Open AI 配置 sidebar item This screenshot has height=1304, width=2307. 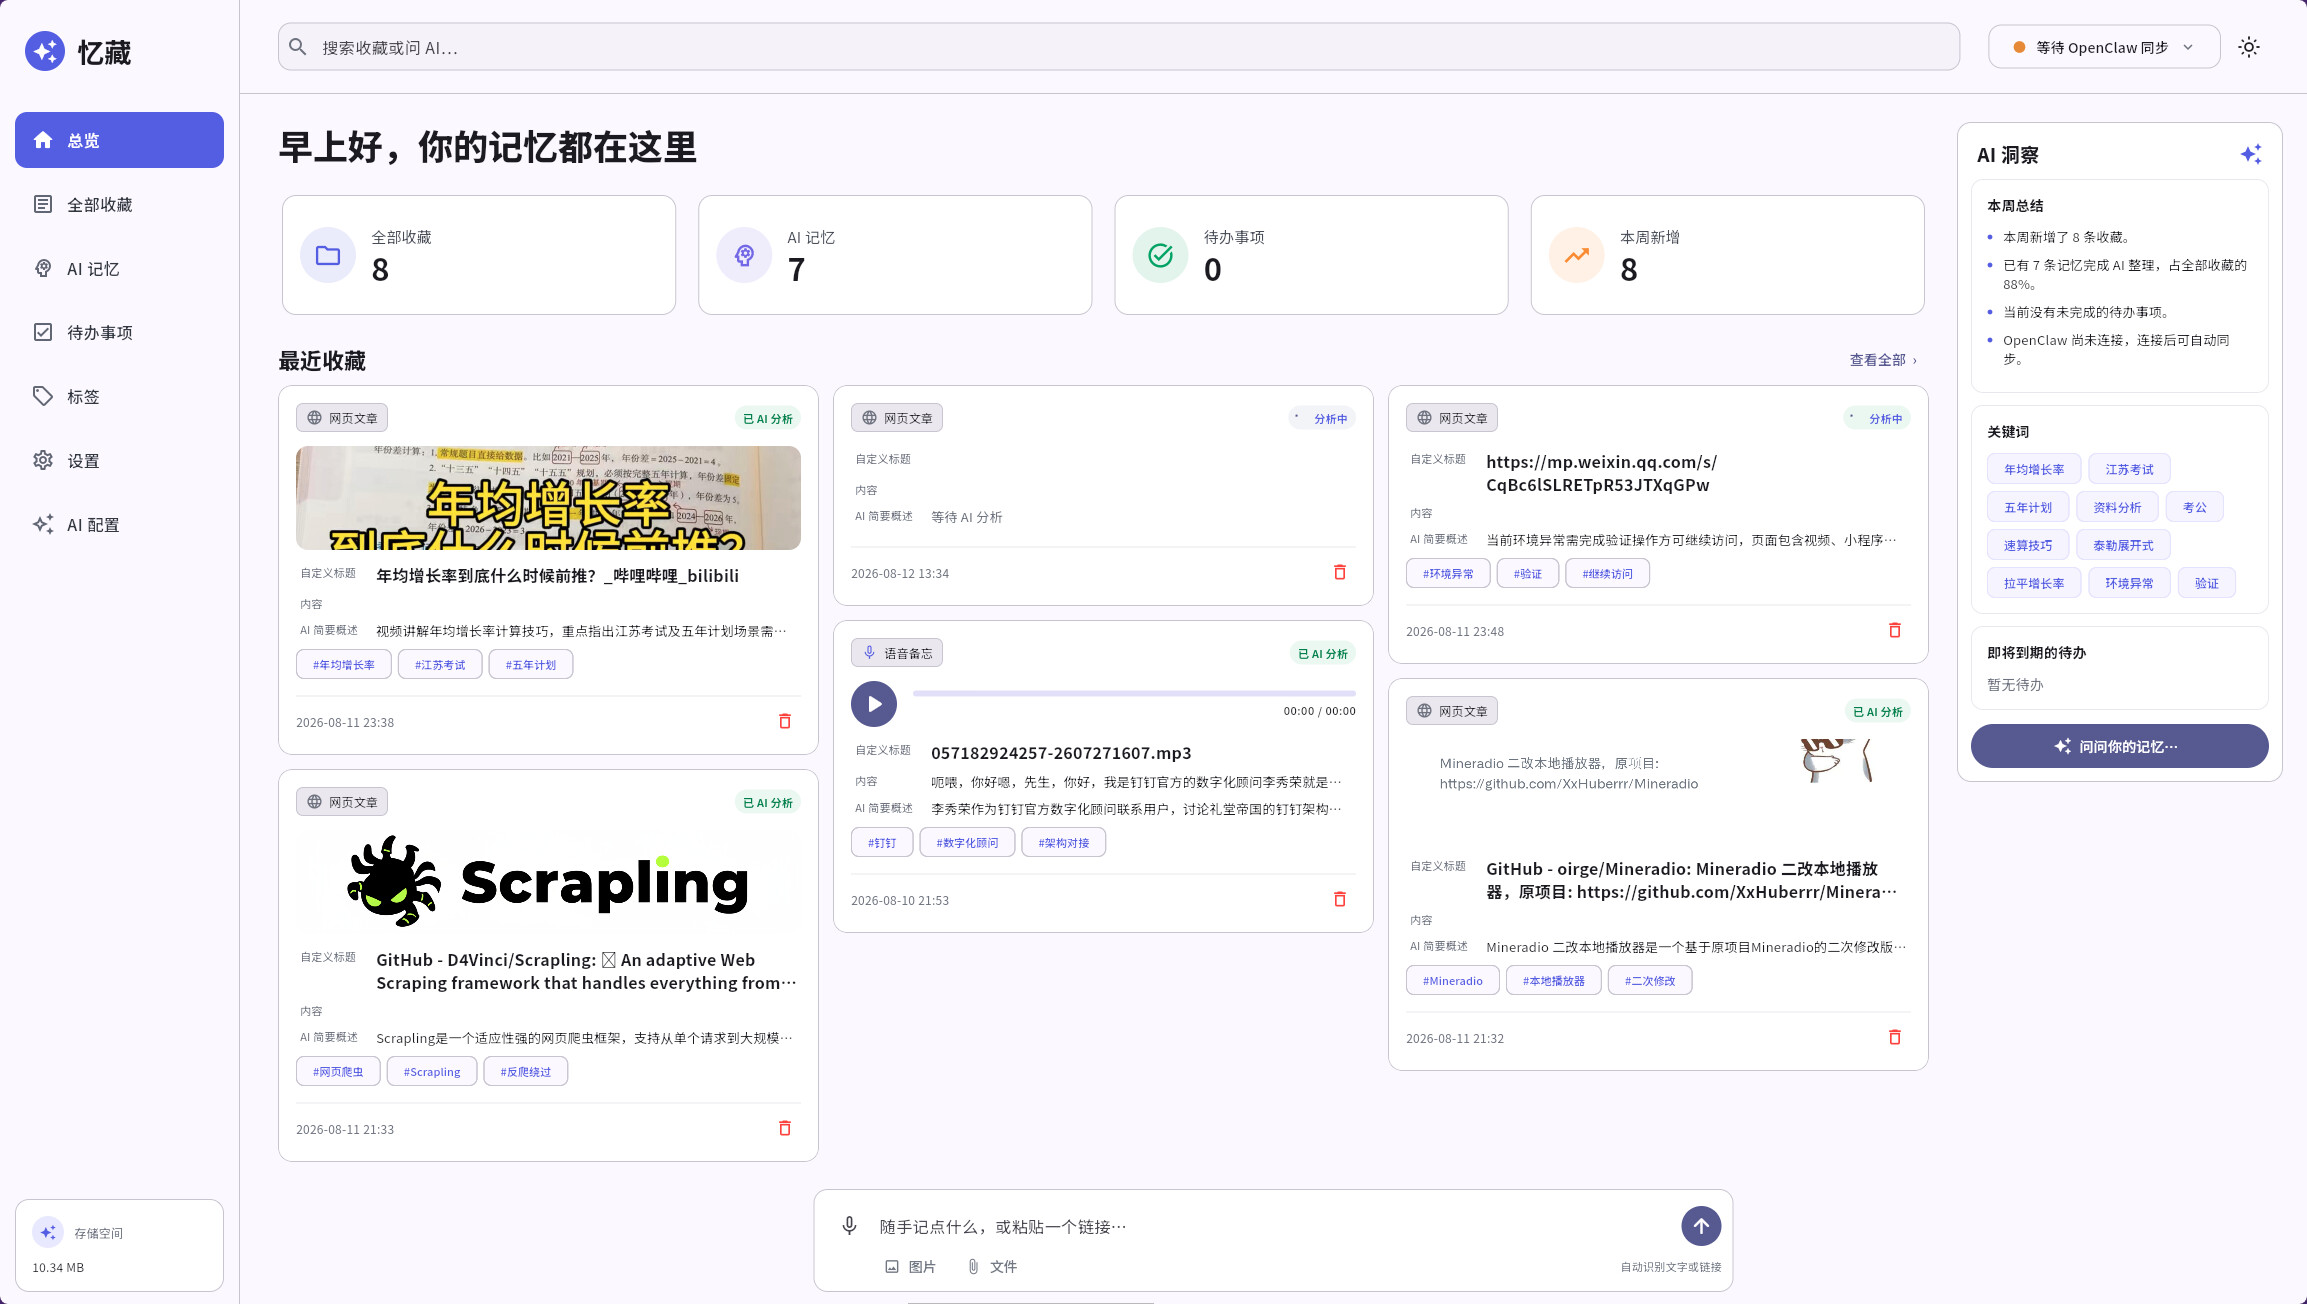coord(119,524)
